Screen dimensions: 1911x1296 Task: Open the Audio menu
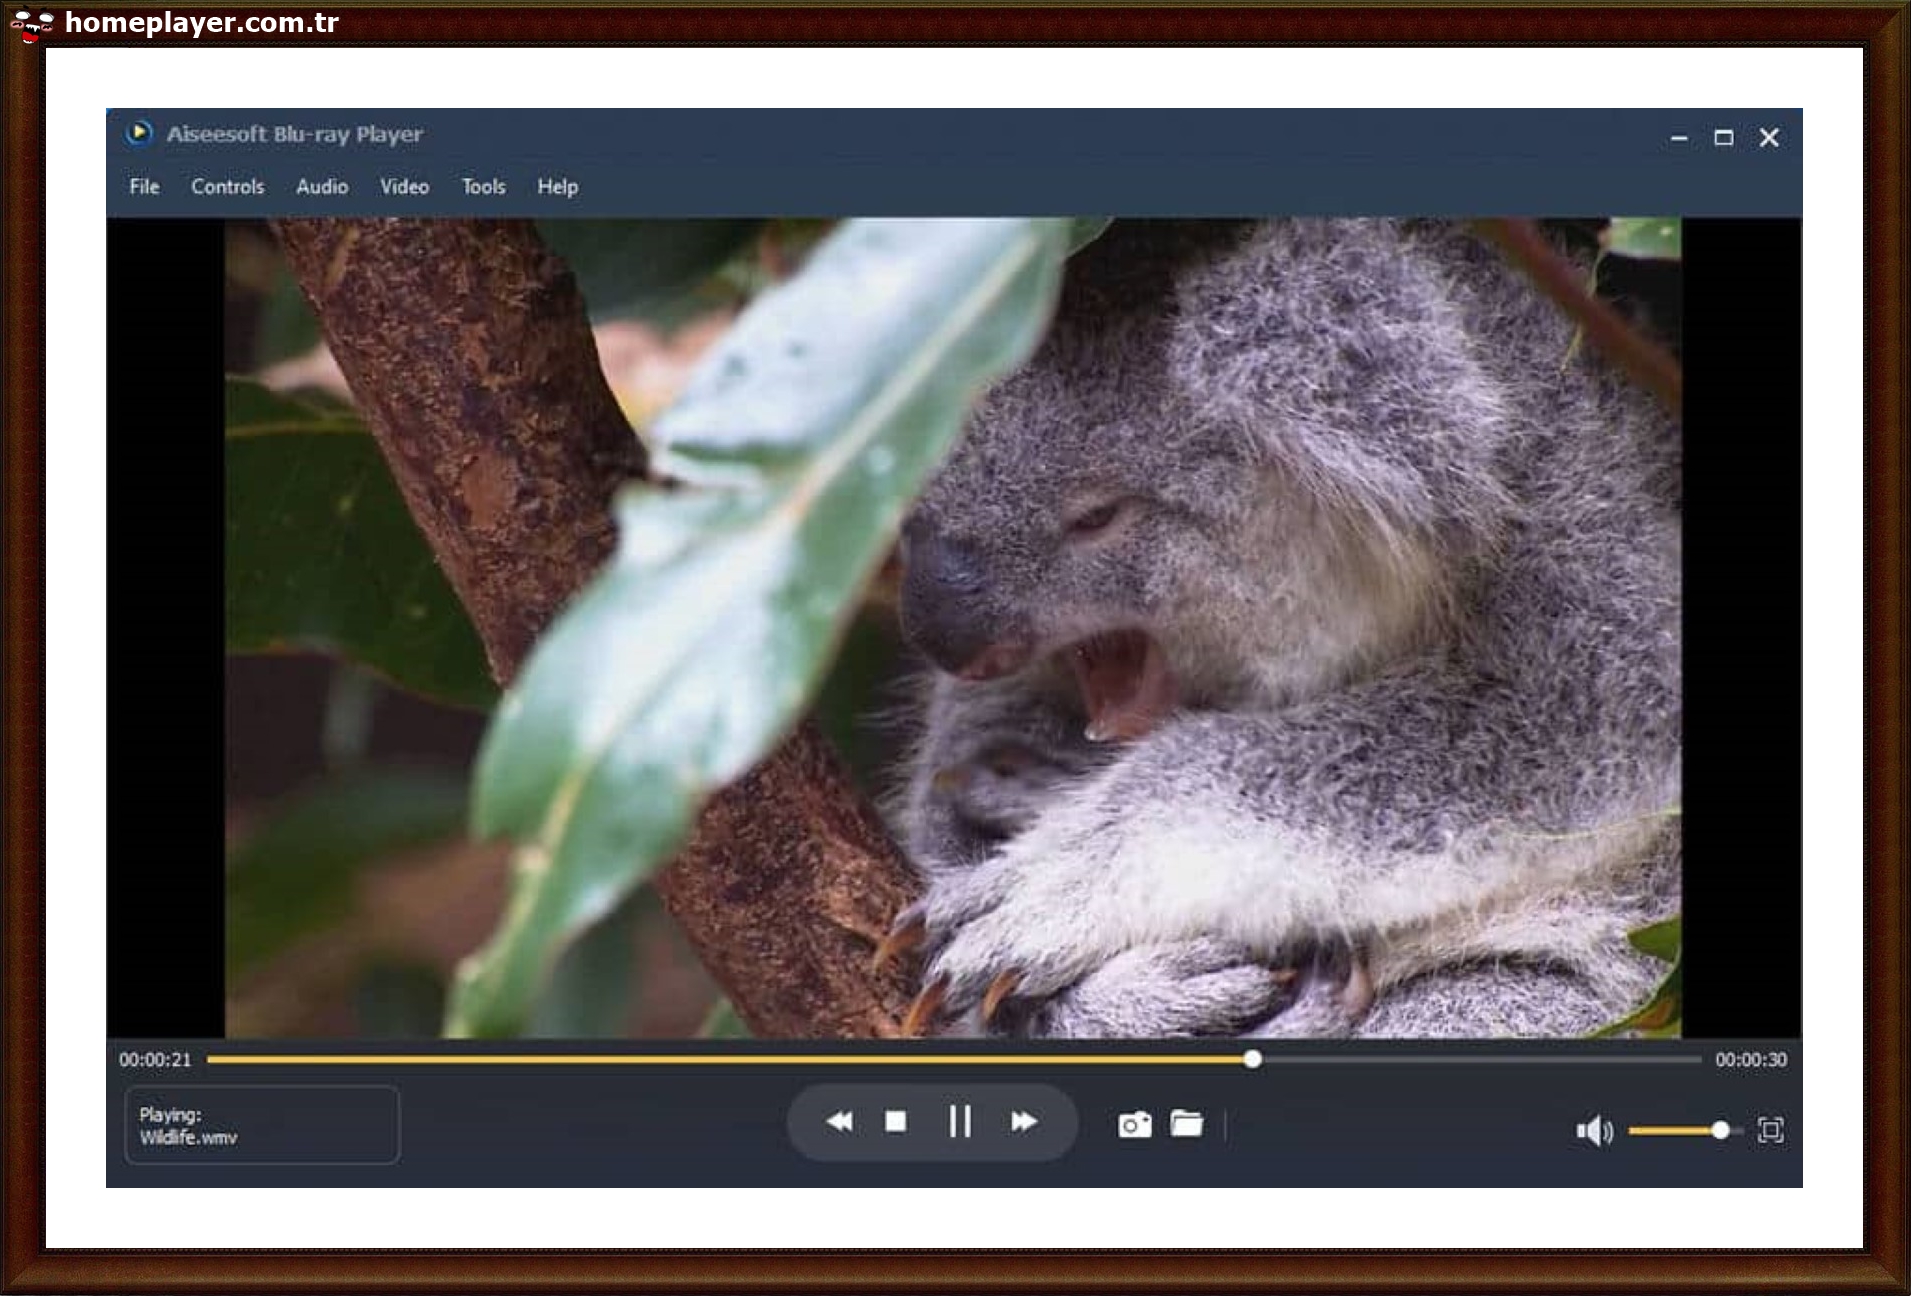point(322,187)
